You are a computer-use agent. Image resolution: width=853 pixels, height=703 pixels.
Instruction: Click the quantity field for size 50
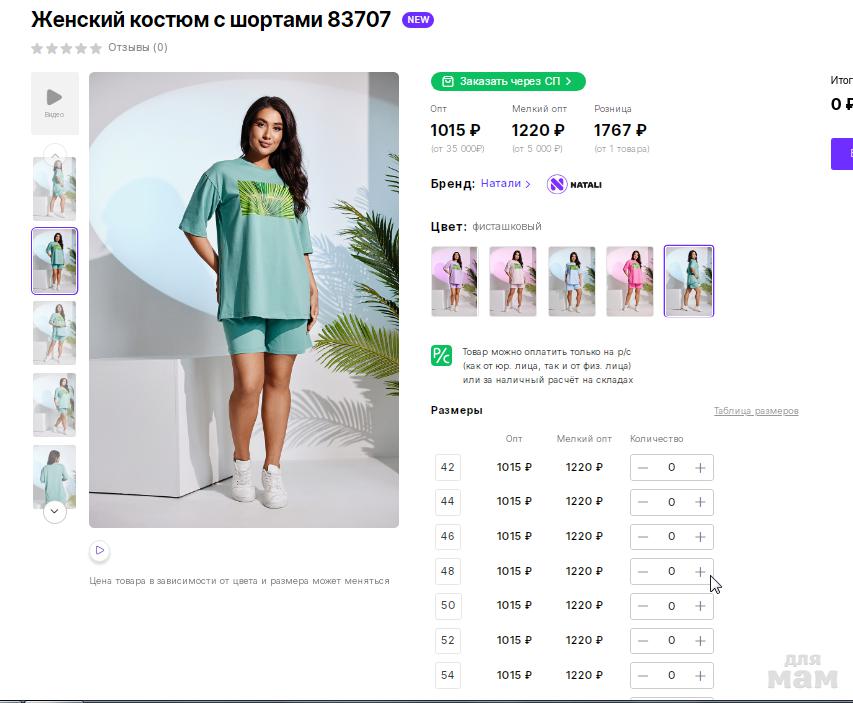coord(671,606)
